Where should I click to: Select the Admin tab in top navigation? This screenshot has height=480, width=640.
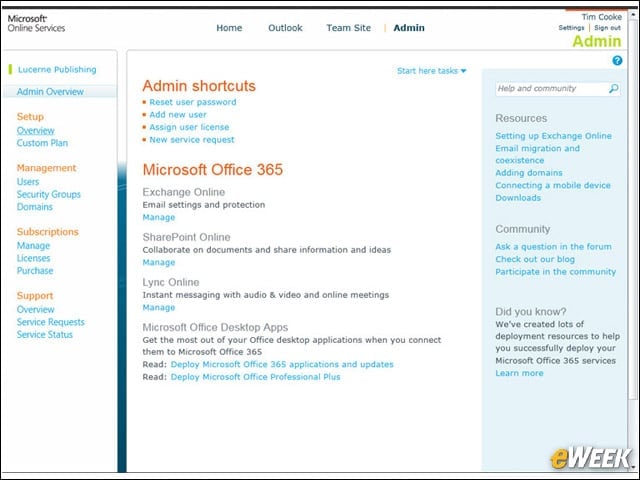pyautogui.click(x=409, y=28)
